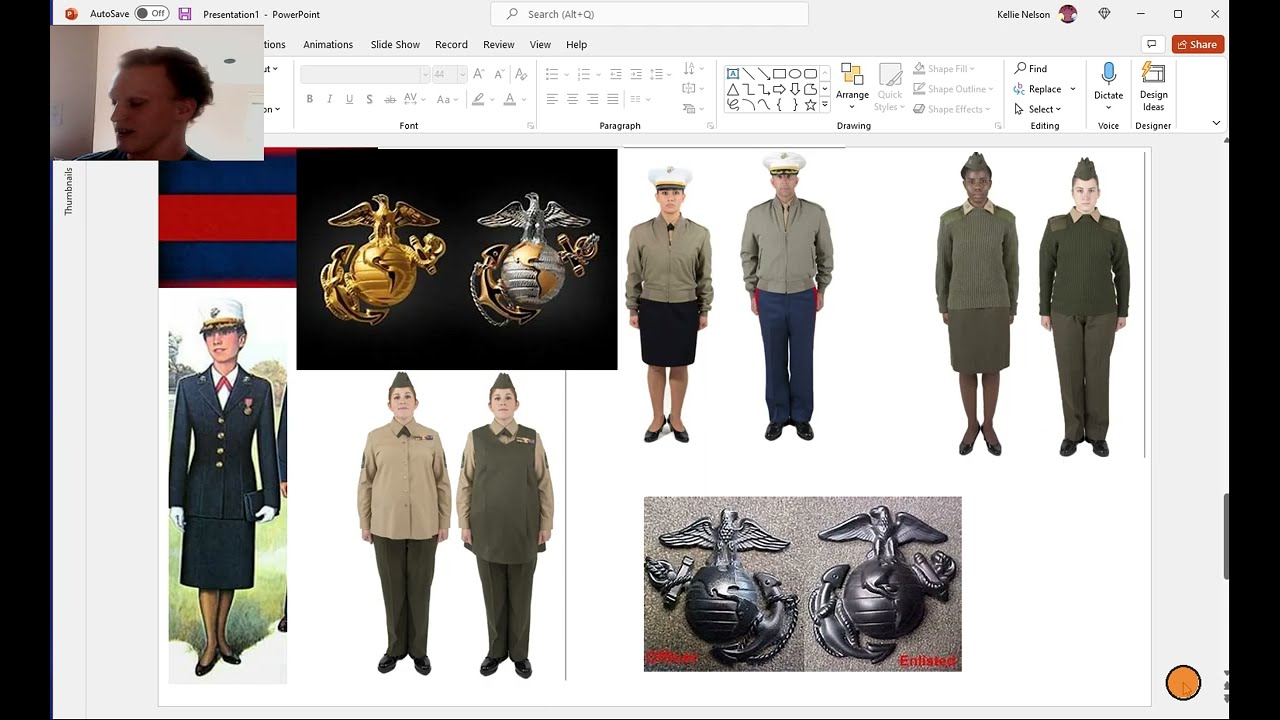This screenshot has width=1280, height=720.
Task: Select the Triangle shape
Action: tap(733, 89)
